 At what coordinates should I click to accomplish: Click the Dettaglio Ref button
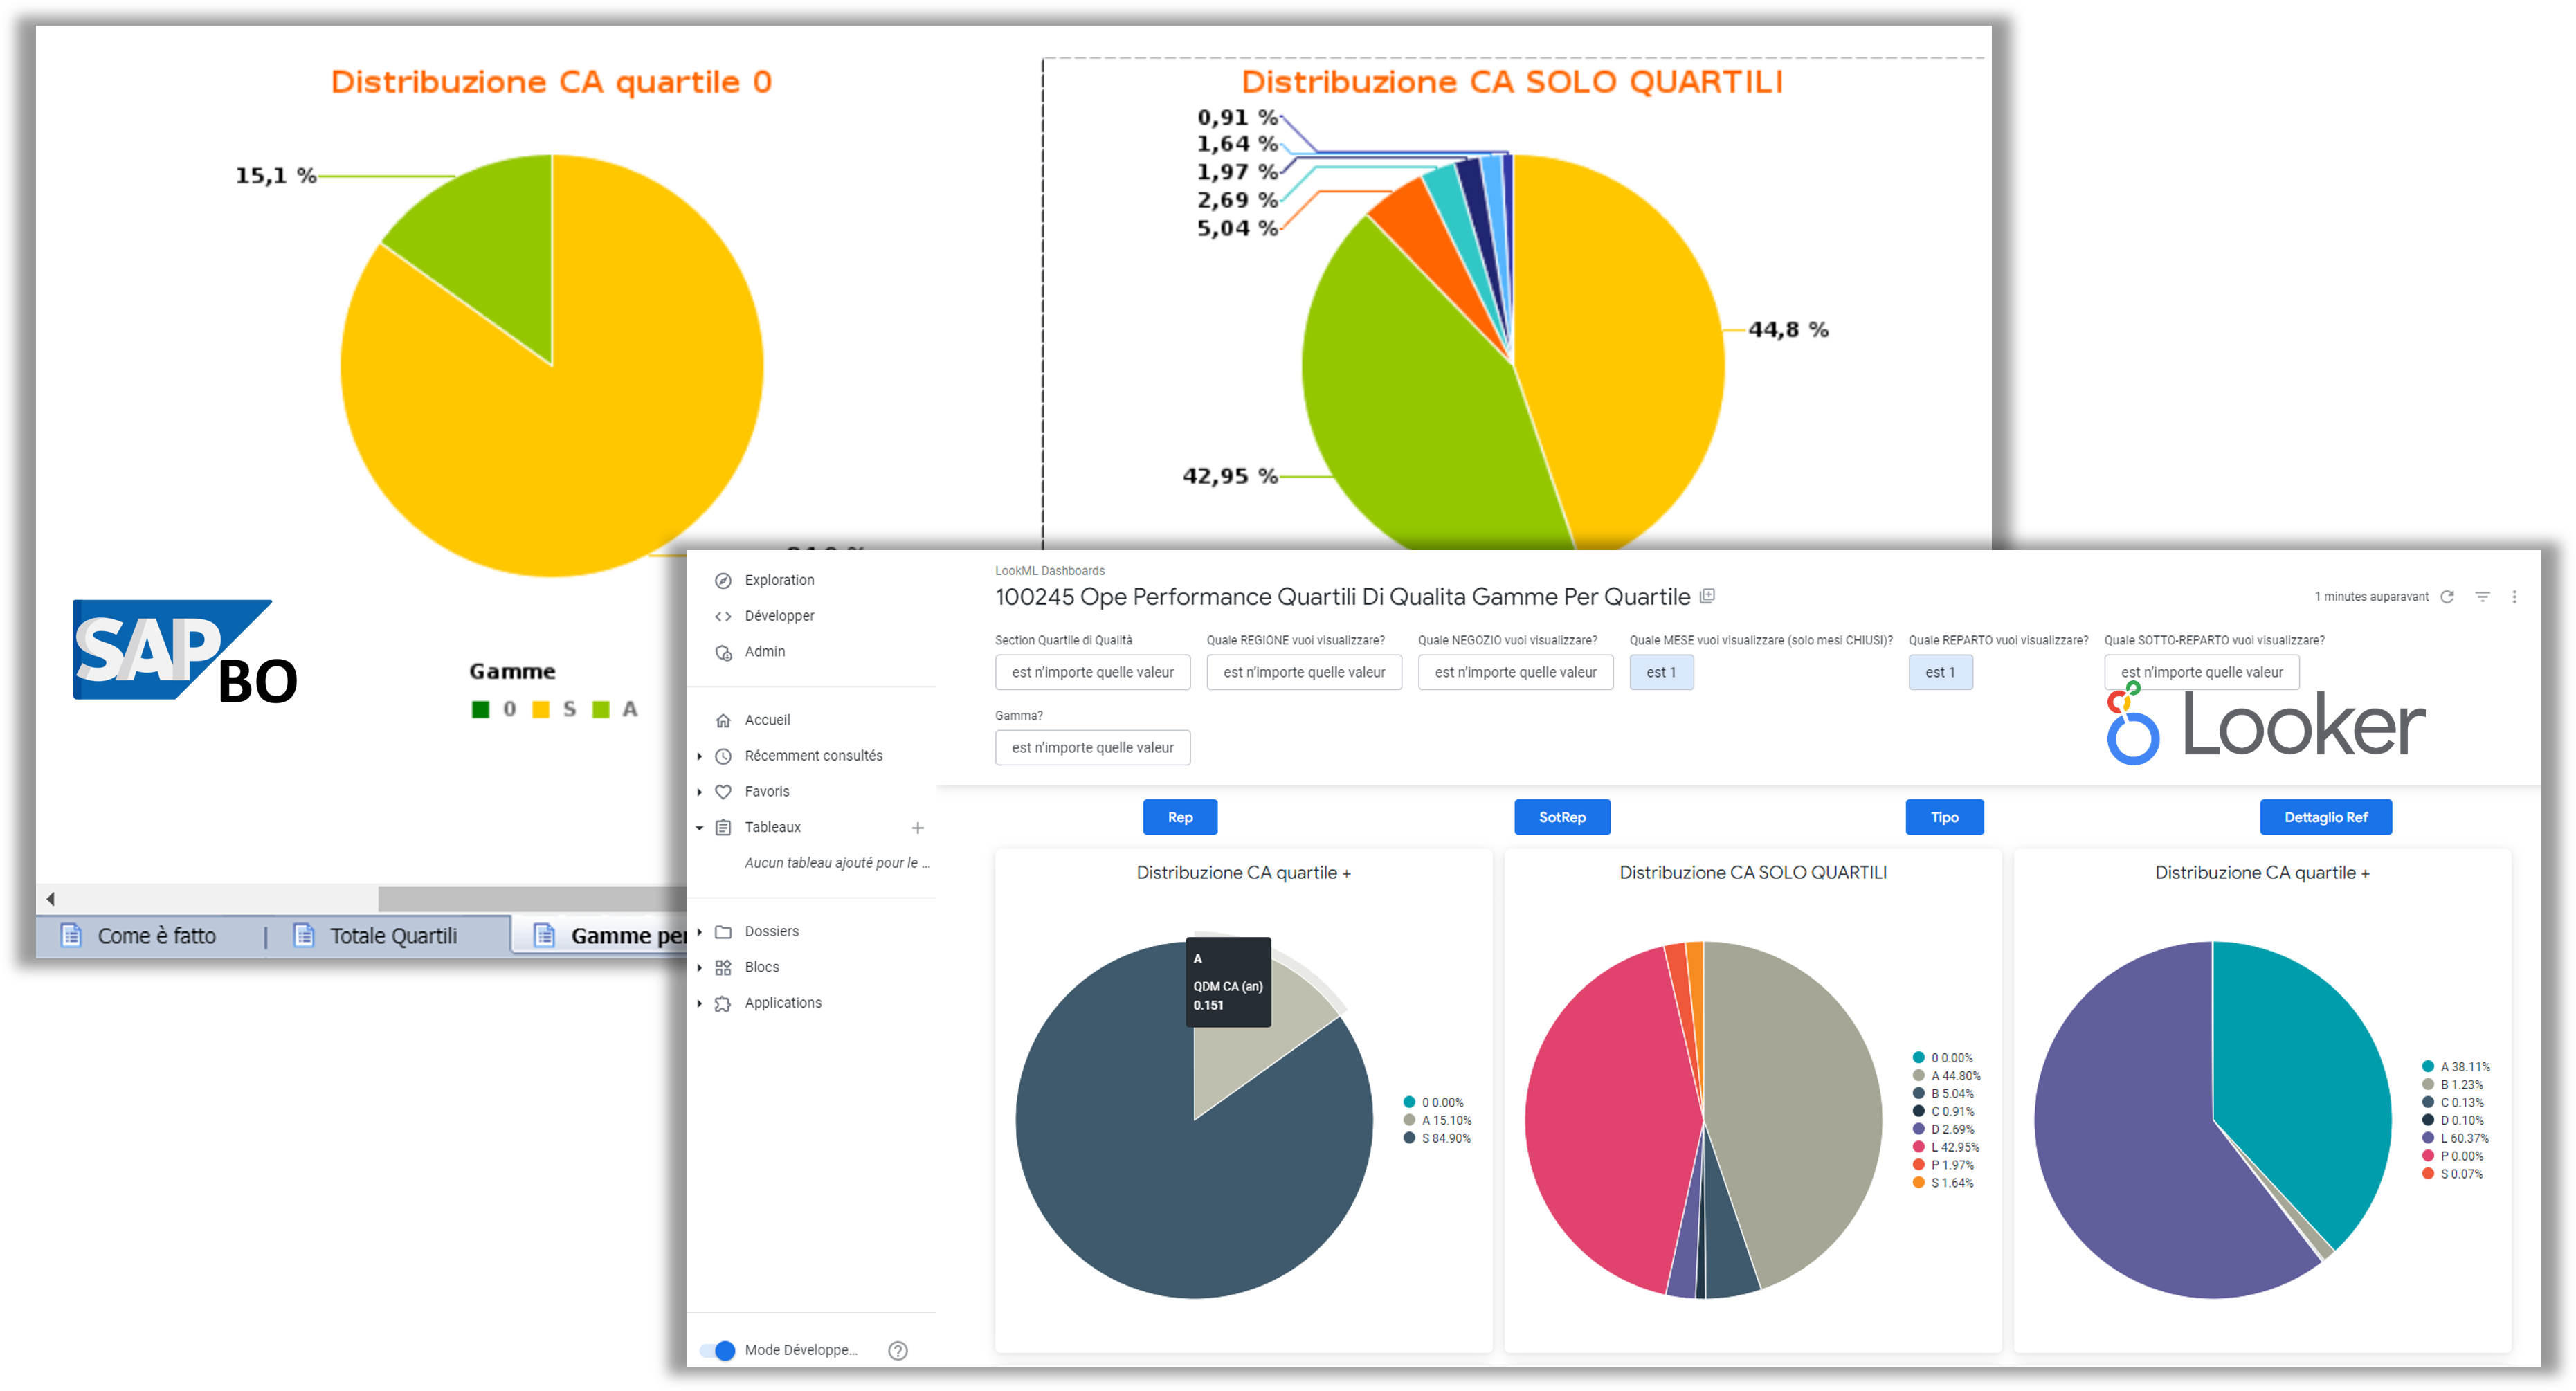click(x=2325, y=817)
